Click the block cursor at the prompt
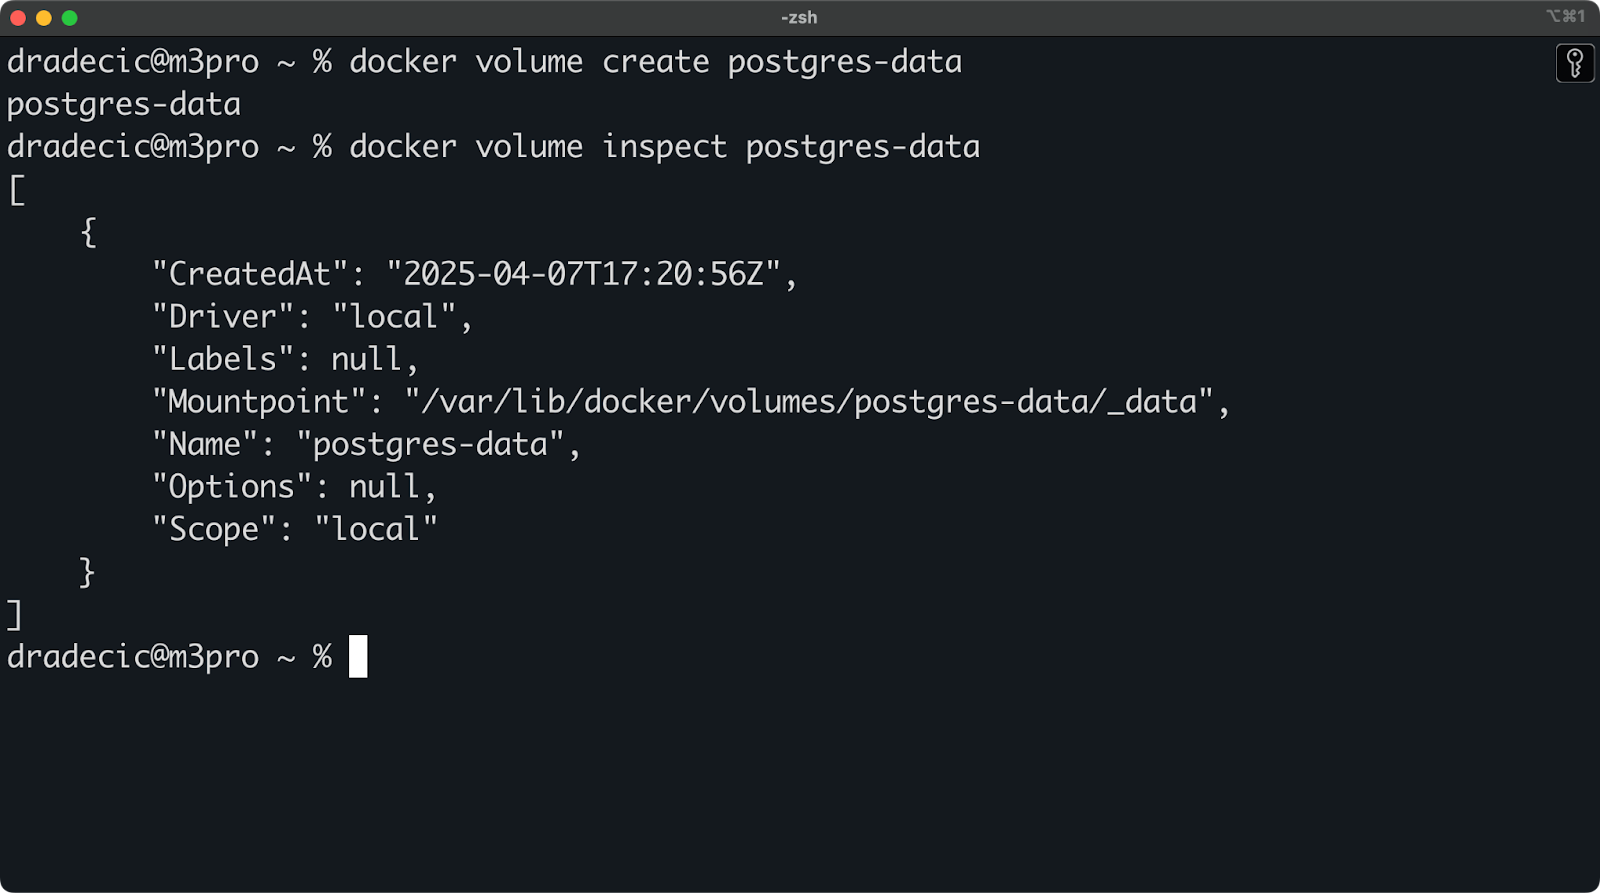The image size is (1600, 893). (358, 656)
